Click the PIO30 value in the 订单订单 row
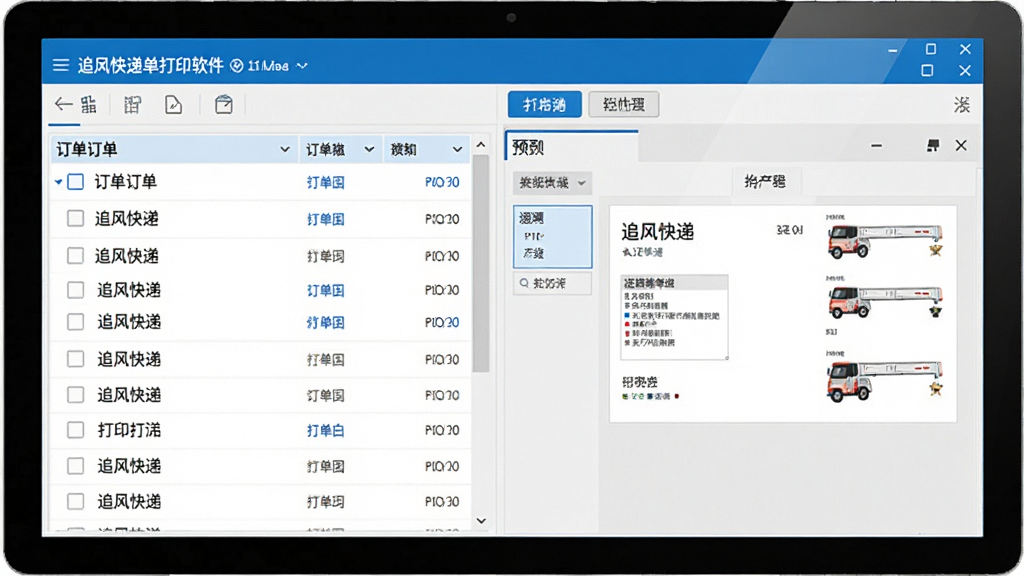This screenshot has width=1024, height=576. coord(442,182)
